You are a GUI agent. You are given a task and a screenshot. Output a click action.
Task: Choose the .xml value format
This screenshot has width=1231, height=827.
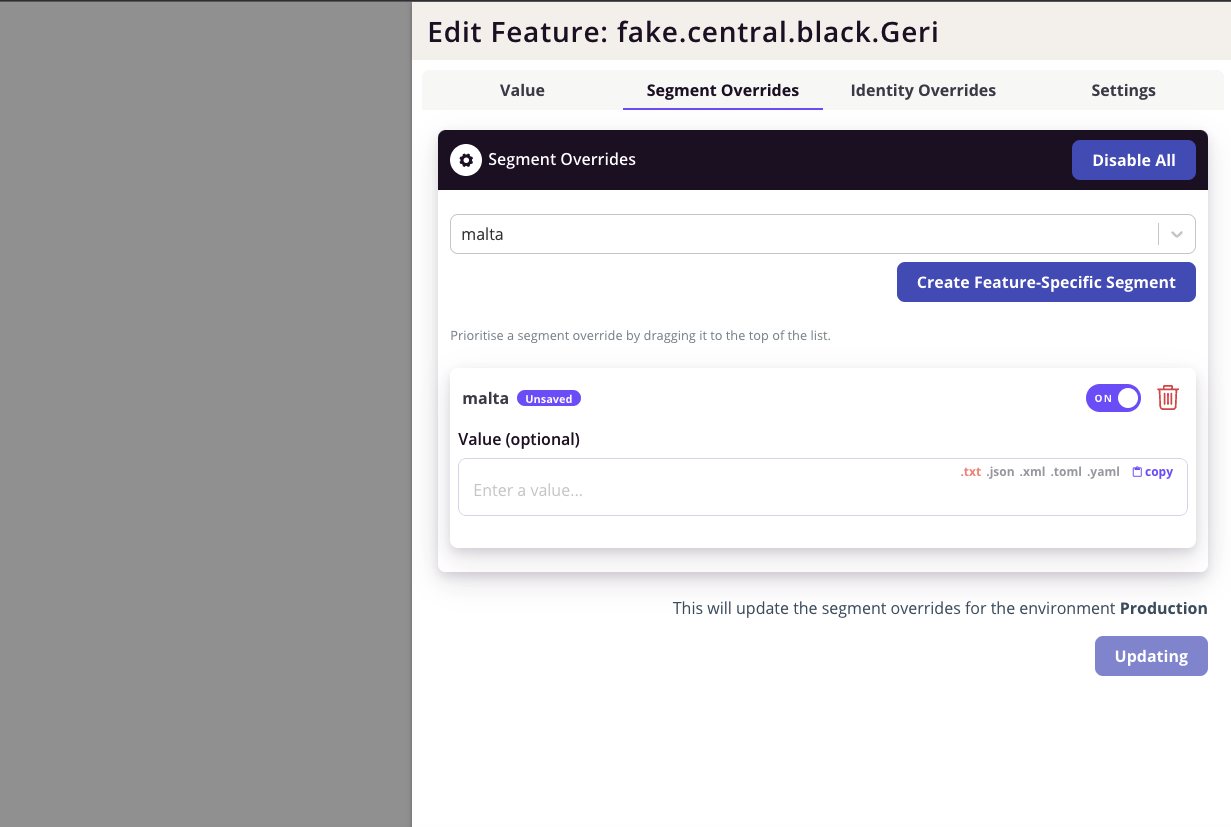coord(1032,471)
